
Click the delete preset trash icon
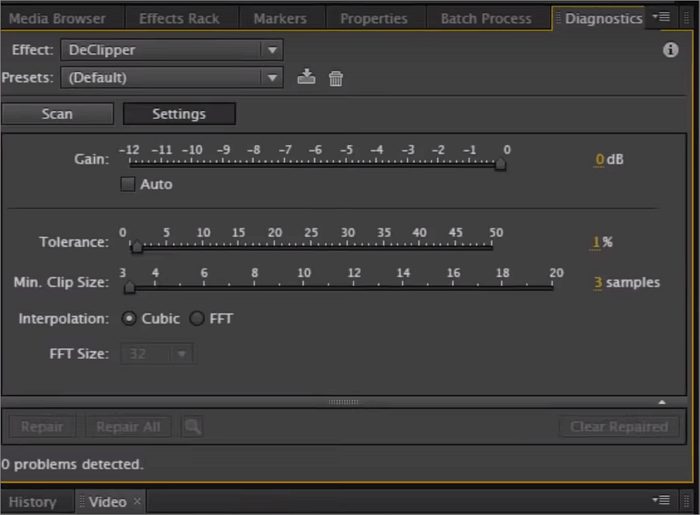[336, 78]
